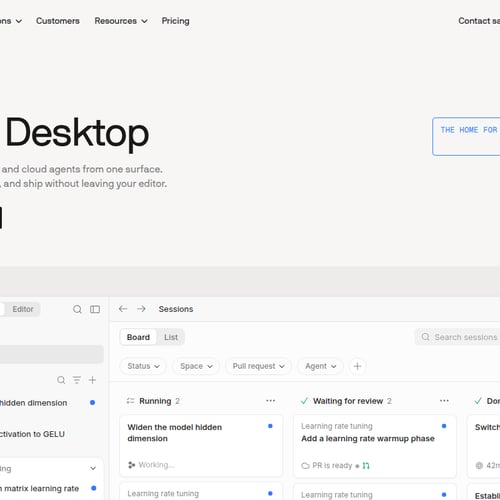Image resolution: width=500 pixels, height=500 pixels.
Task: Click the PR is ready status
Action: (332, 465)
